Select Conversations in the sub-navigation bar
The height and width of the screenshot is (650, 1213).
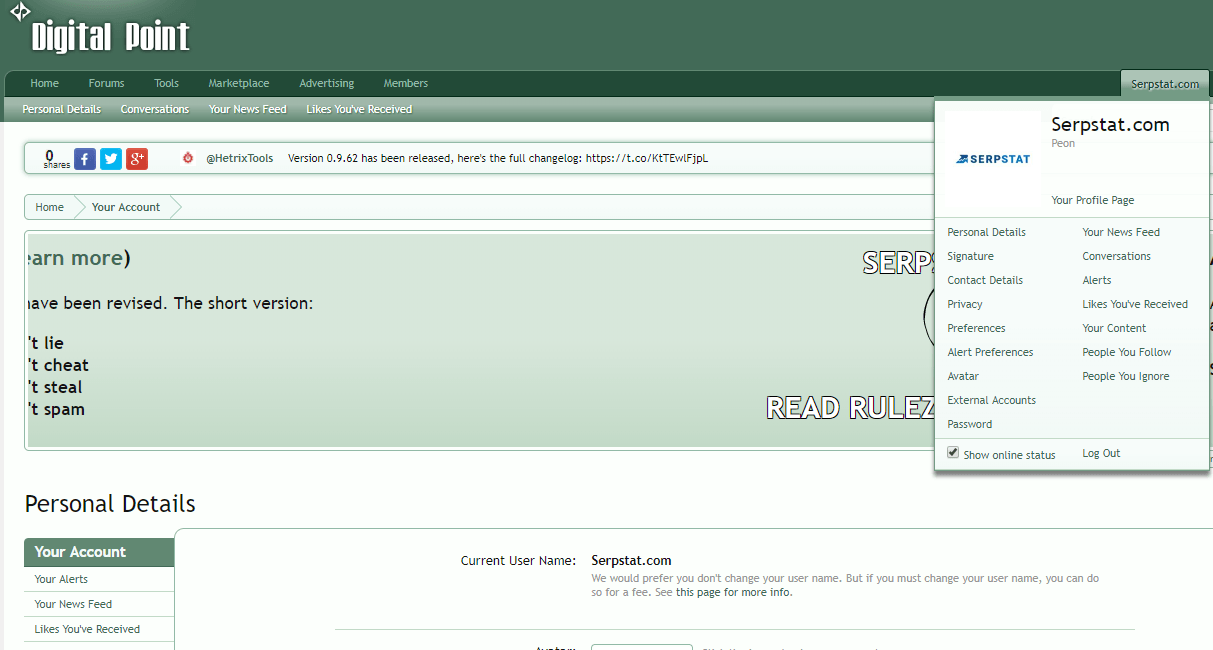click(155, 109)
